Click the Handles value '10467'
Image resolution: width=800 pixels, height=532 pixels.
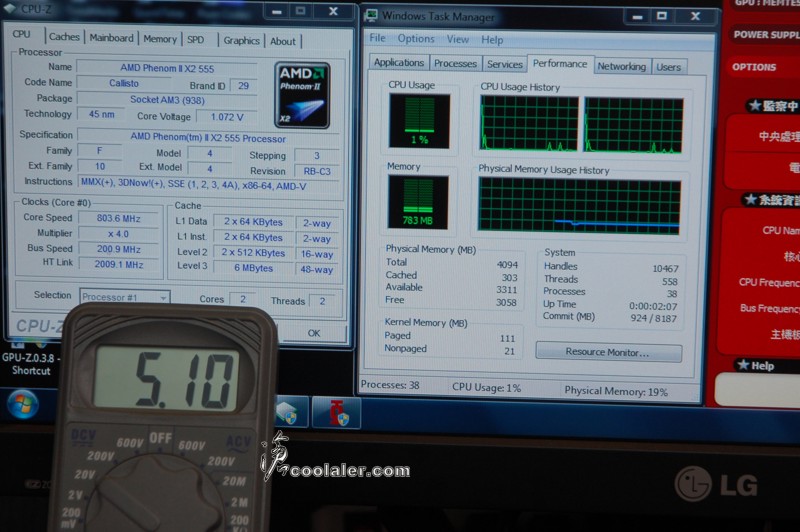point(665,268)
